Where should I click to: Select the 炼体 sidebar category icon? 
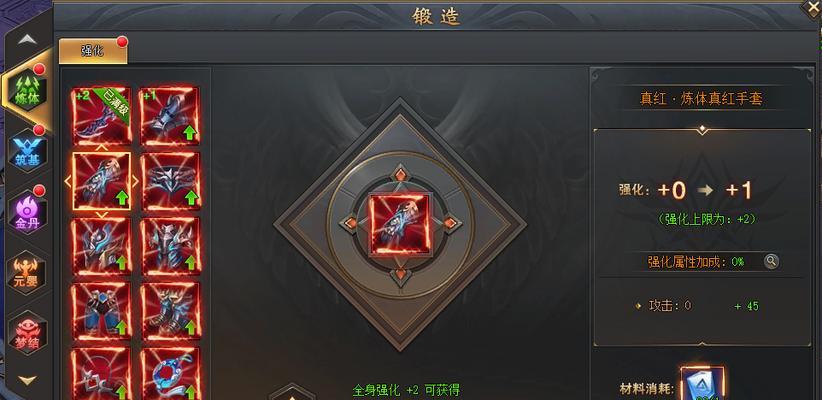pyautogui.click(x=28, y=91)
